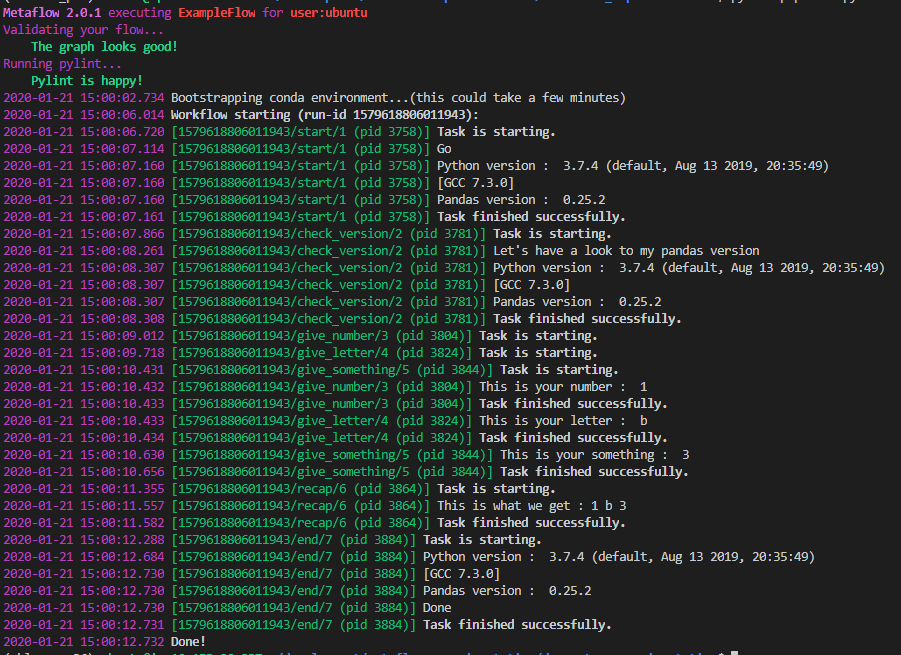The height and width of the screenshot is (655, 901).
Task: Select 'This is your number : 1' output
Action: click(563, 387)
